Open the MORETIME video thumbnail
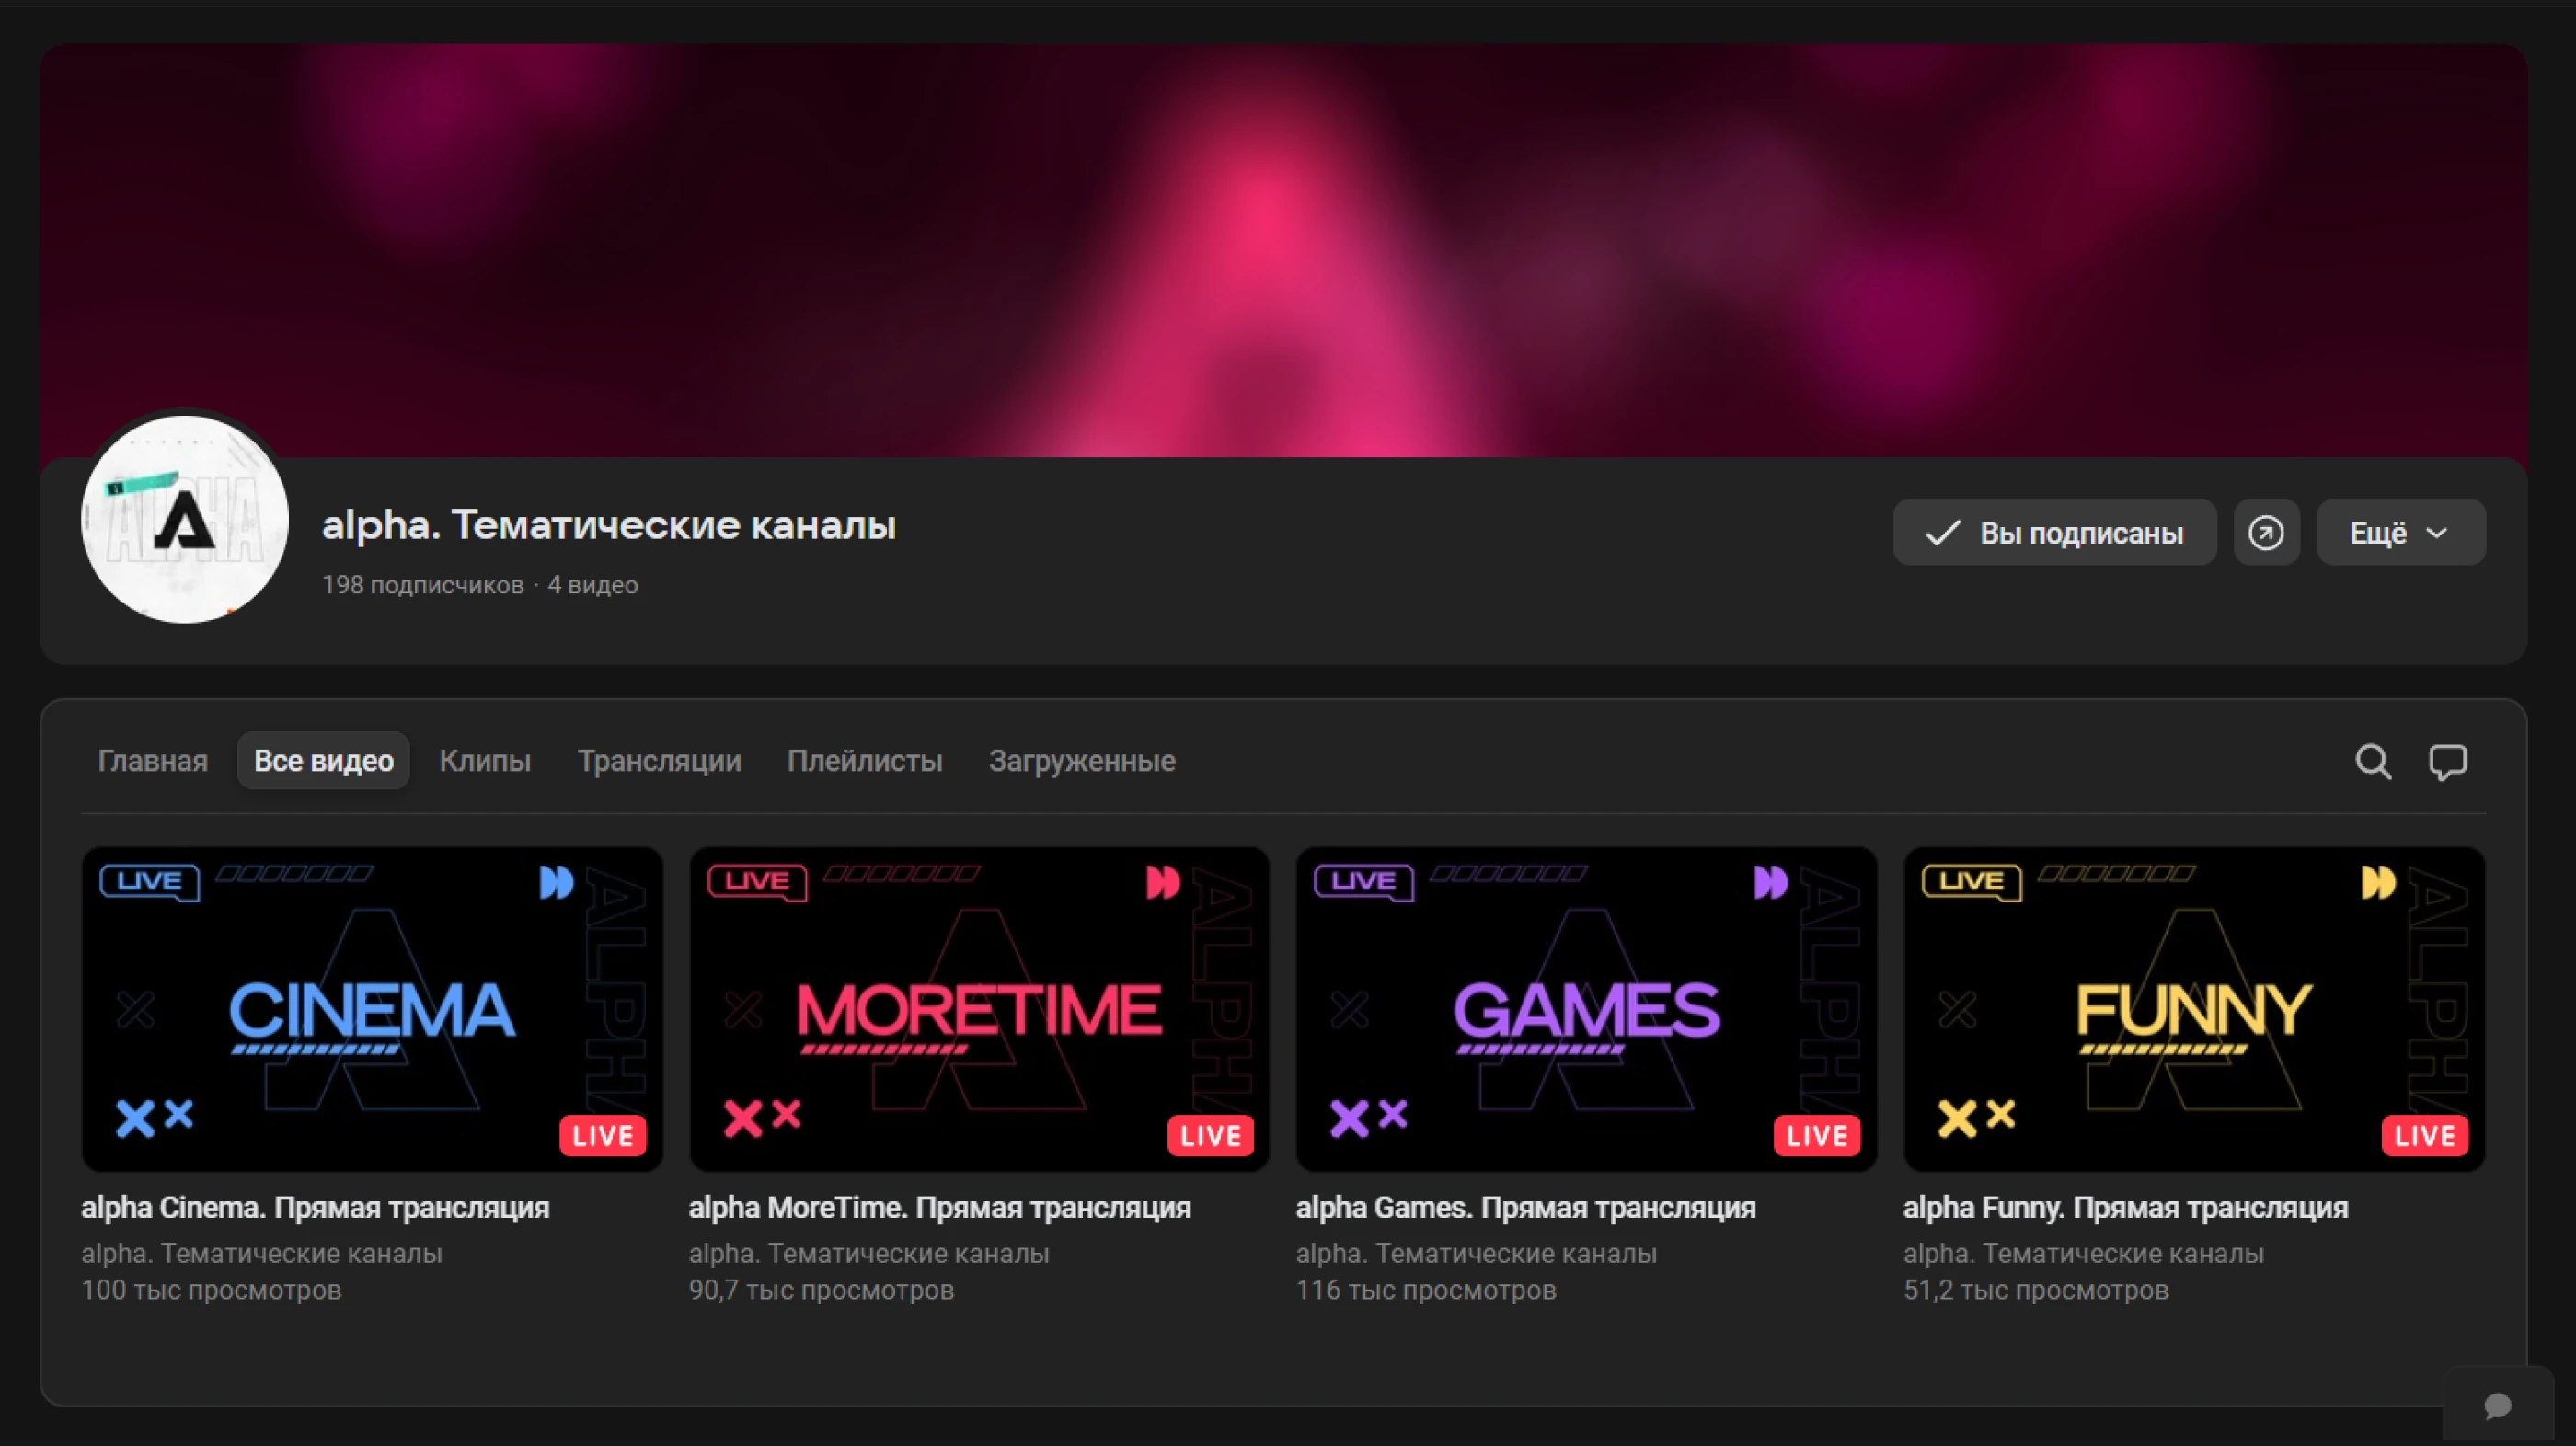 [978, 1008]
